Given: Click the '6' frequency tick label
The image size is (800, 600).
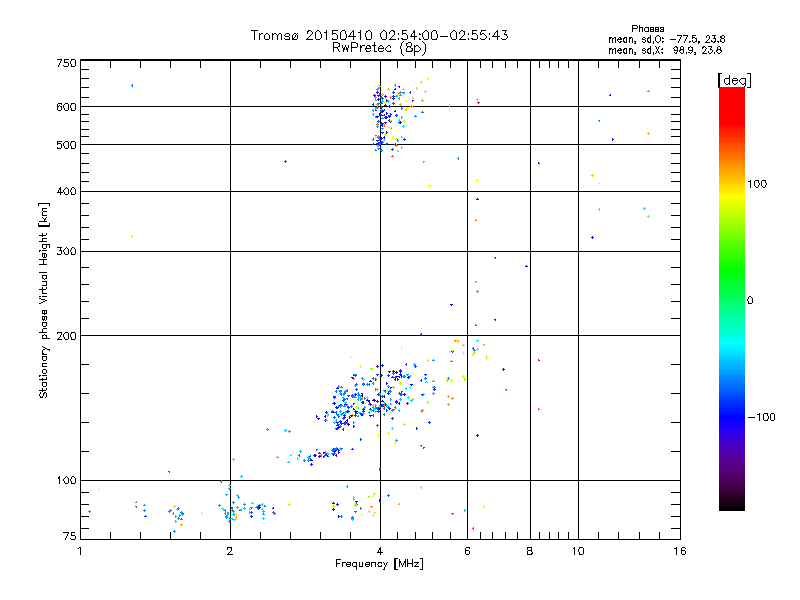Looking at the screenshot, I should [x=467, y=551].
